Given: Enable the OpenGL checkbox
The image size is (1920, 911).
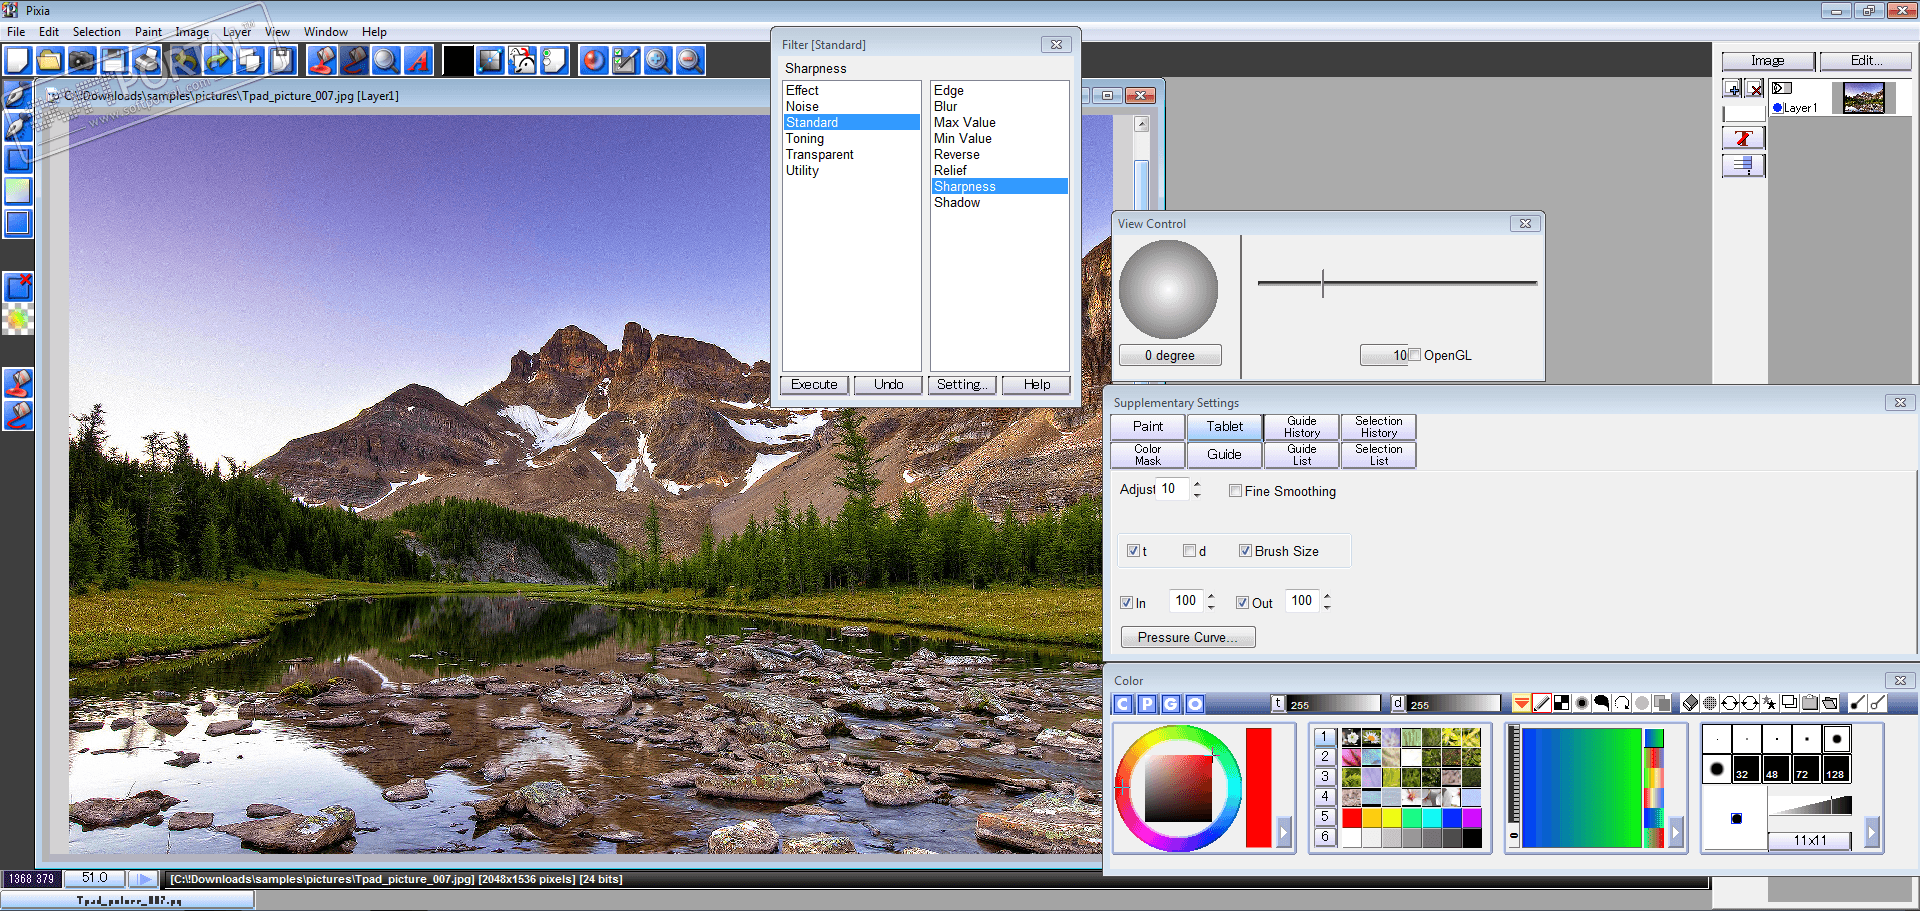Looking at the screenshot, I should pos(1414,355).
